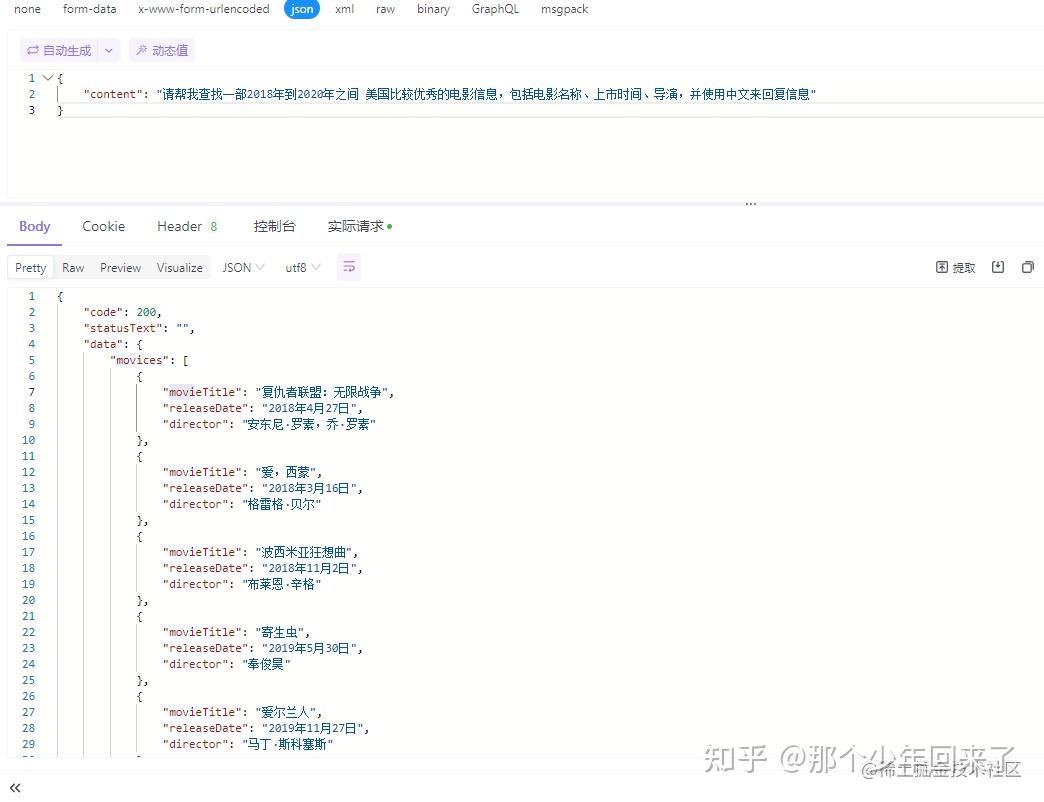Switch to the Cookie tab
Image resolution: width=1044 pixels, height=802 pixels.
[103, 226]
